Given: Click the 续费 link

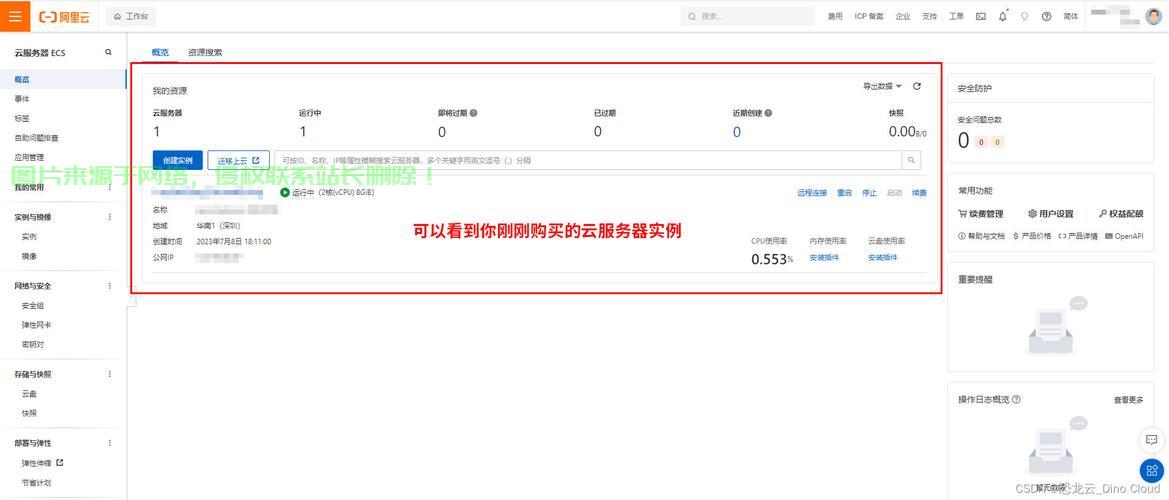Looking at the screenshot, I should [x=919, y=193].
